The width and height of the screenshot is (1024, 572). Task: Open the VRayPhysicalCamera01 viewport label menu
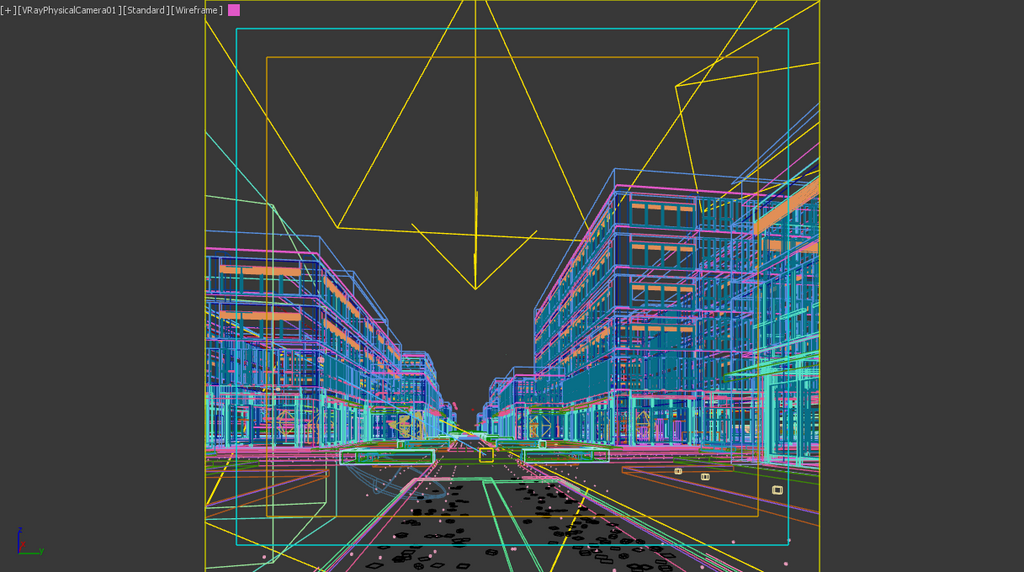coord(68,10)
